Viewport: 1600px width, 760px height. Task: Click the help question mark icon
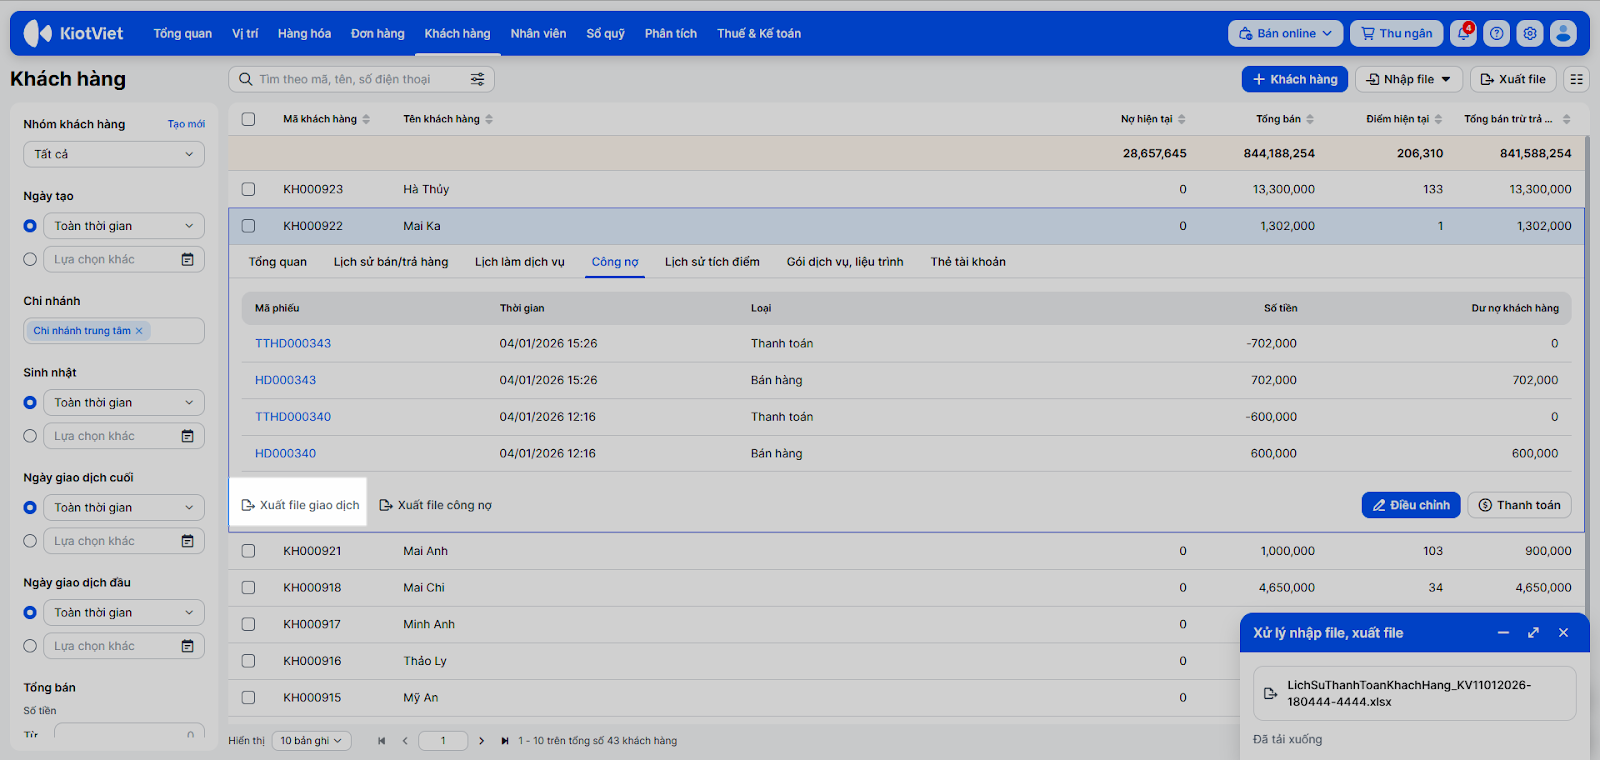point(1496,34)
